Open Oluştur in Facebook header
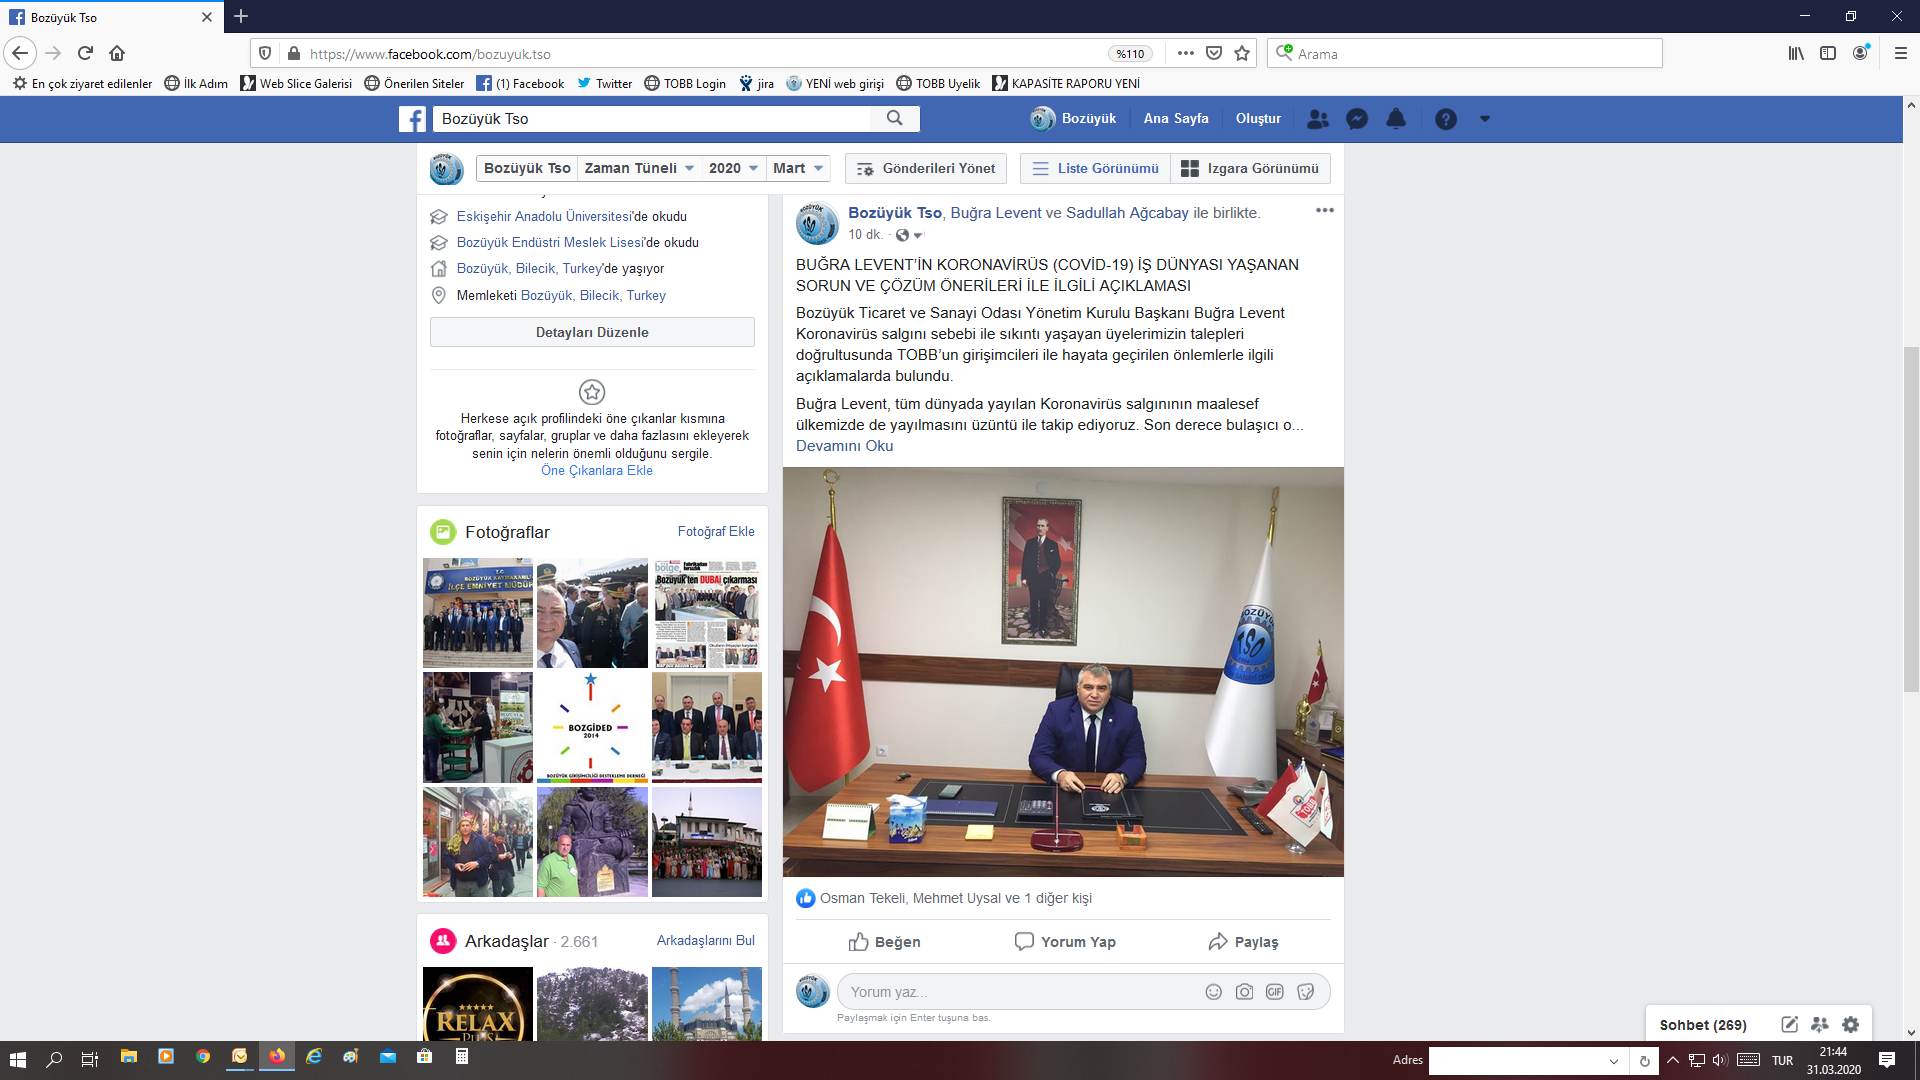 click(1258, 119)
